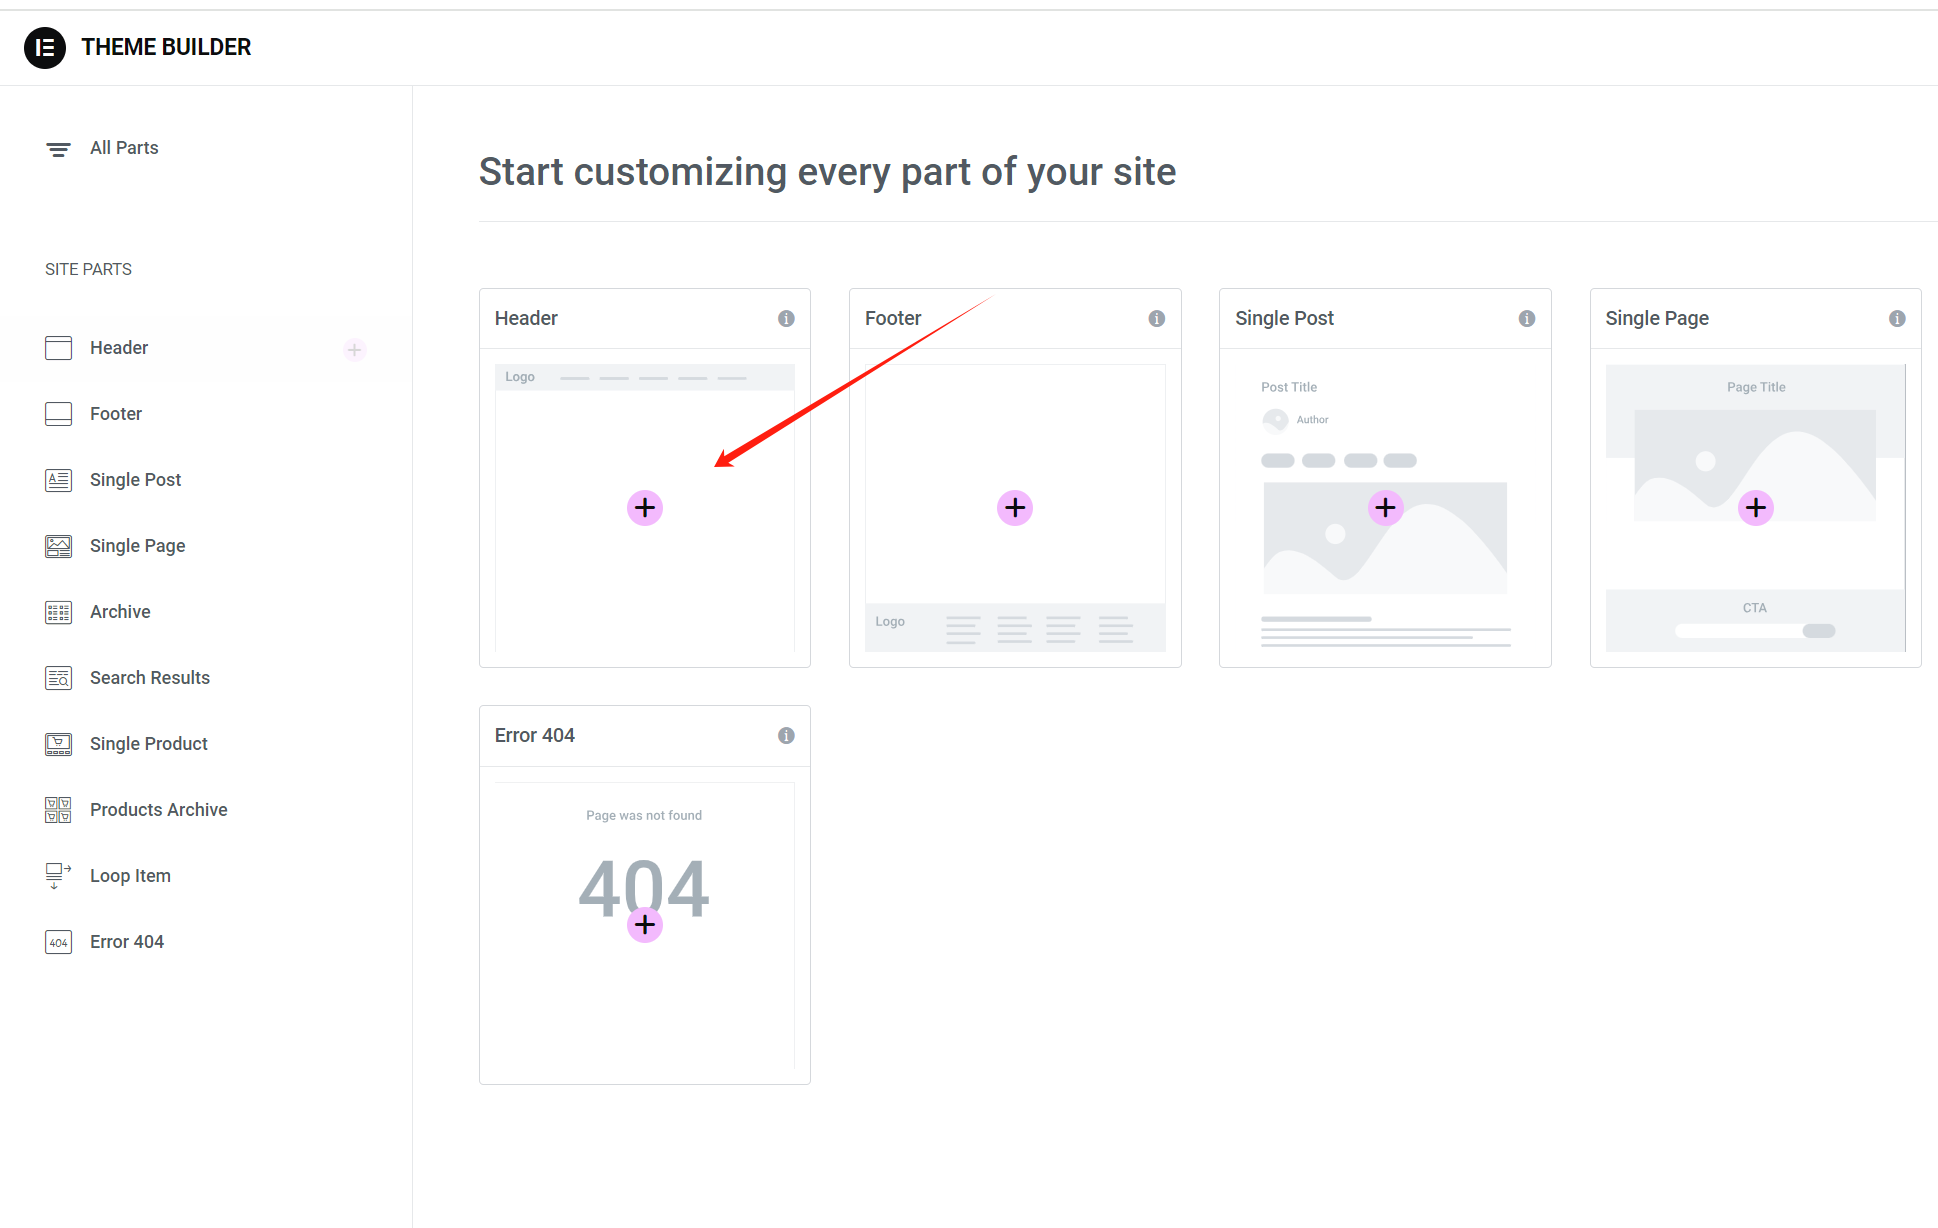Click the Products Archive tree item
The height and width of the screenshot is (1228, 1938).
[158, 808]
